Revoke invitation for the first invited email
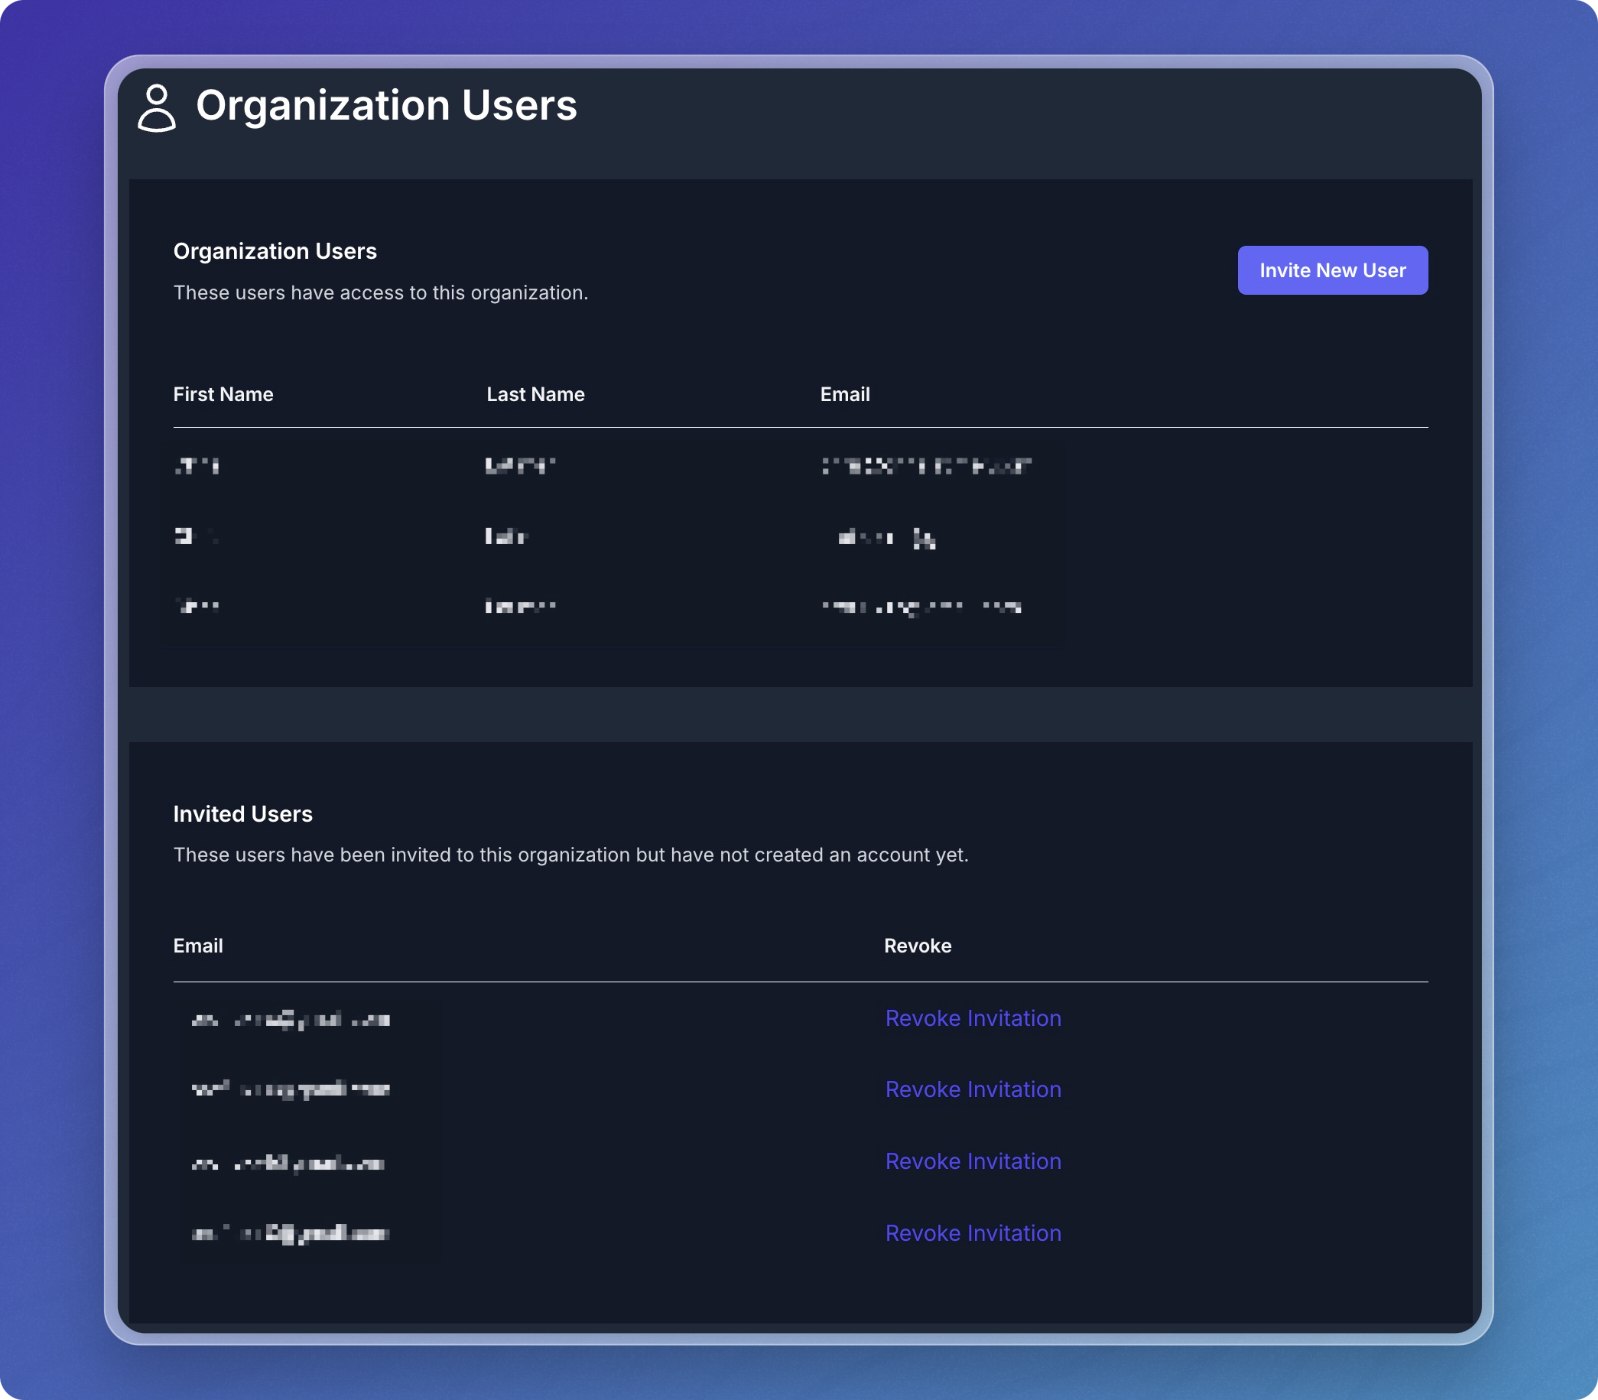Screen dimensions: 1598x1400 point(973,1018)
